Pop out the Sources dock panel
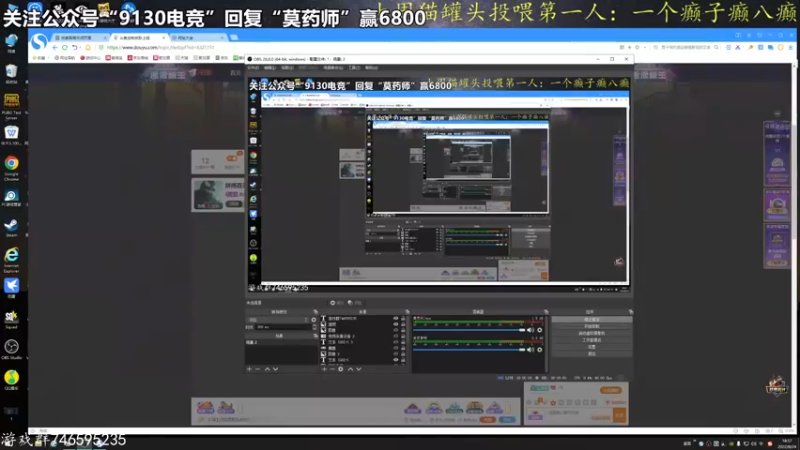 click(x=407, y=312)
